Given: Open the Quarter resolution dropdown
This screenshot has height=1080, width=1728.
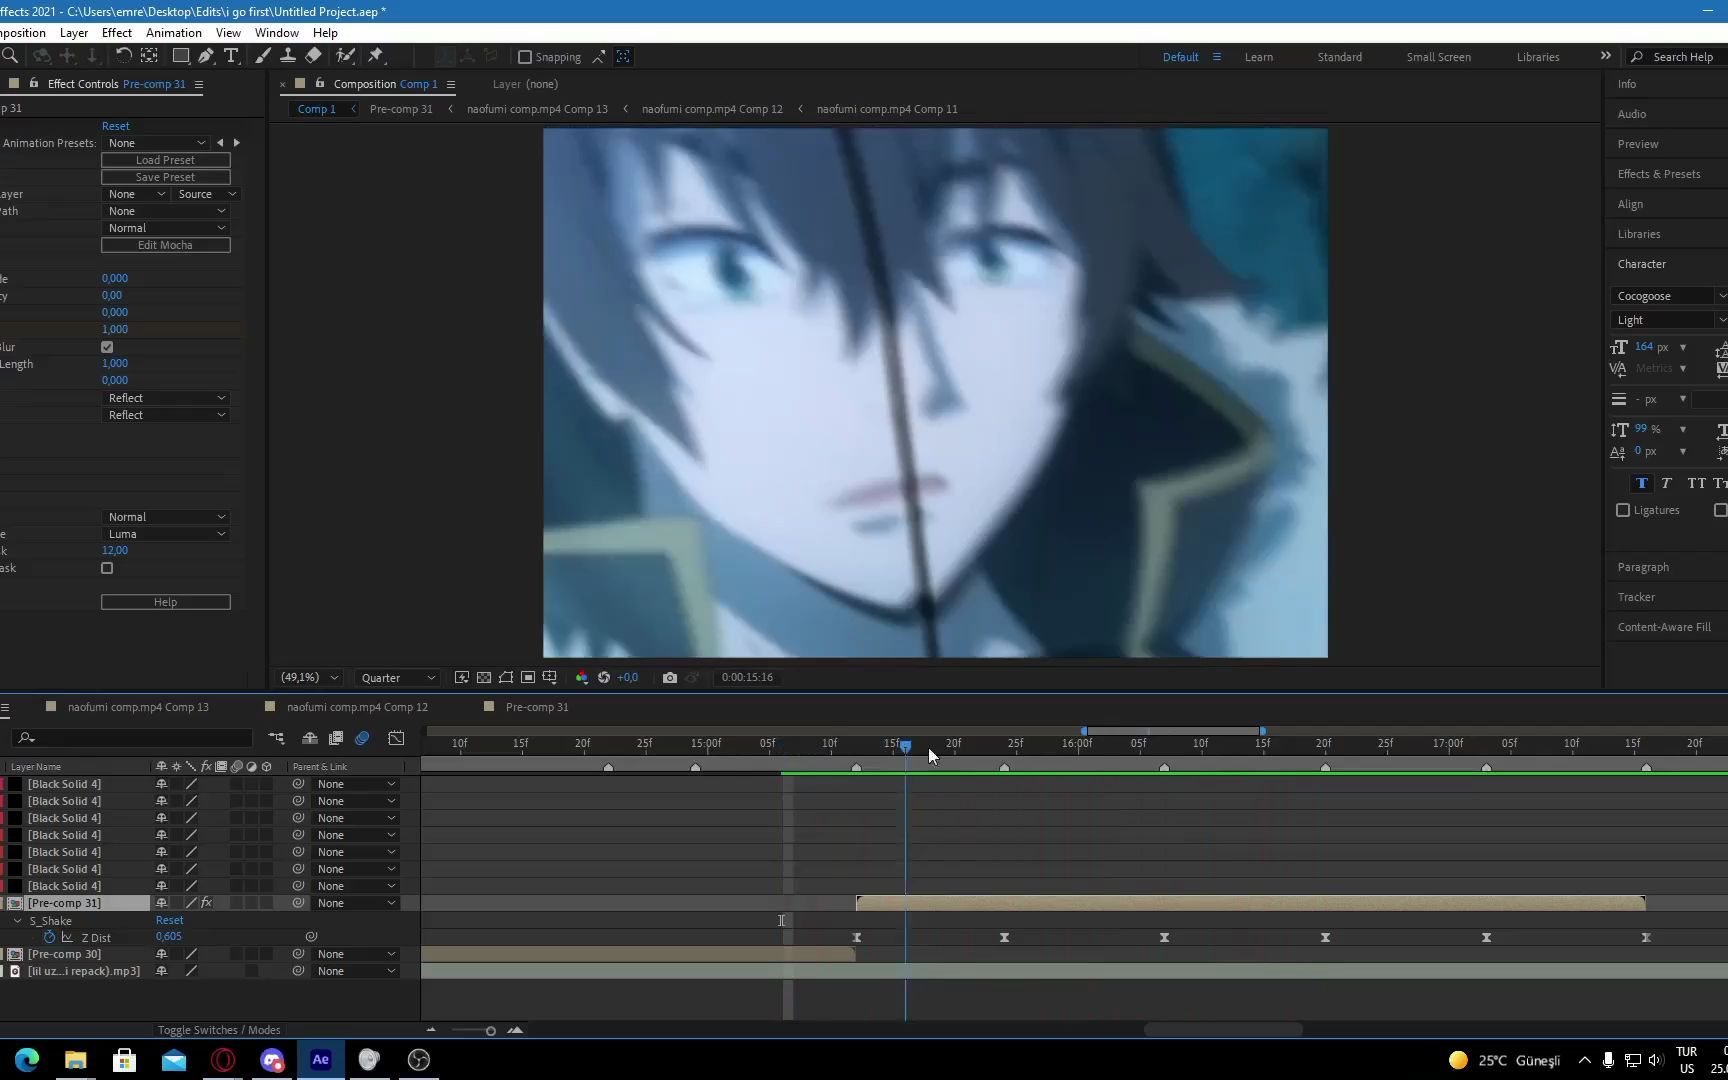Looking at the screenshot, I should click(397, 678).
